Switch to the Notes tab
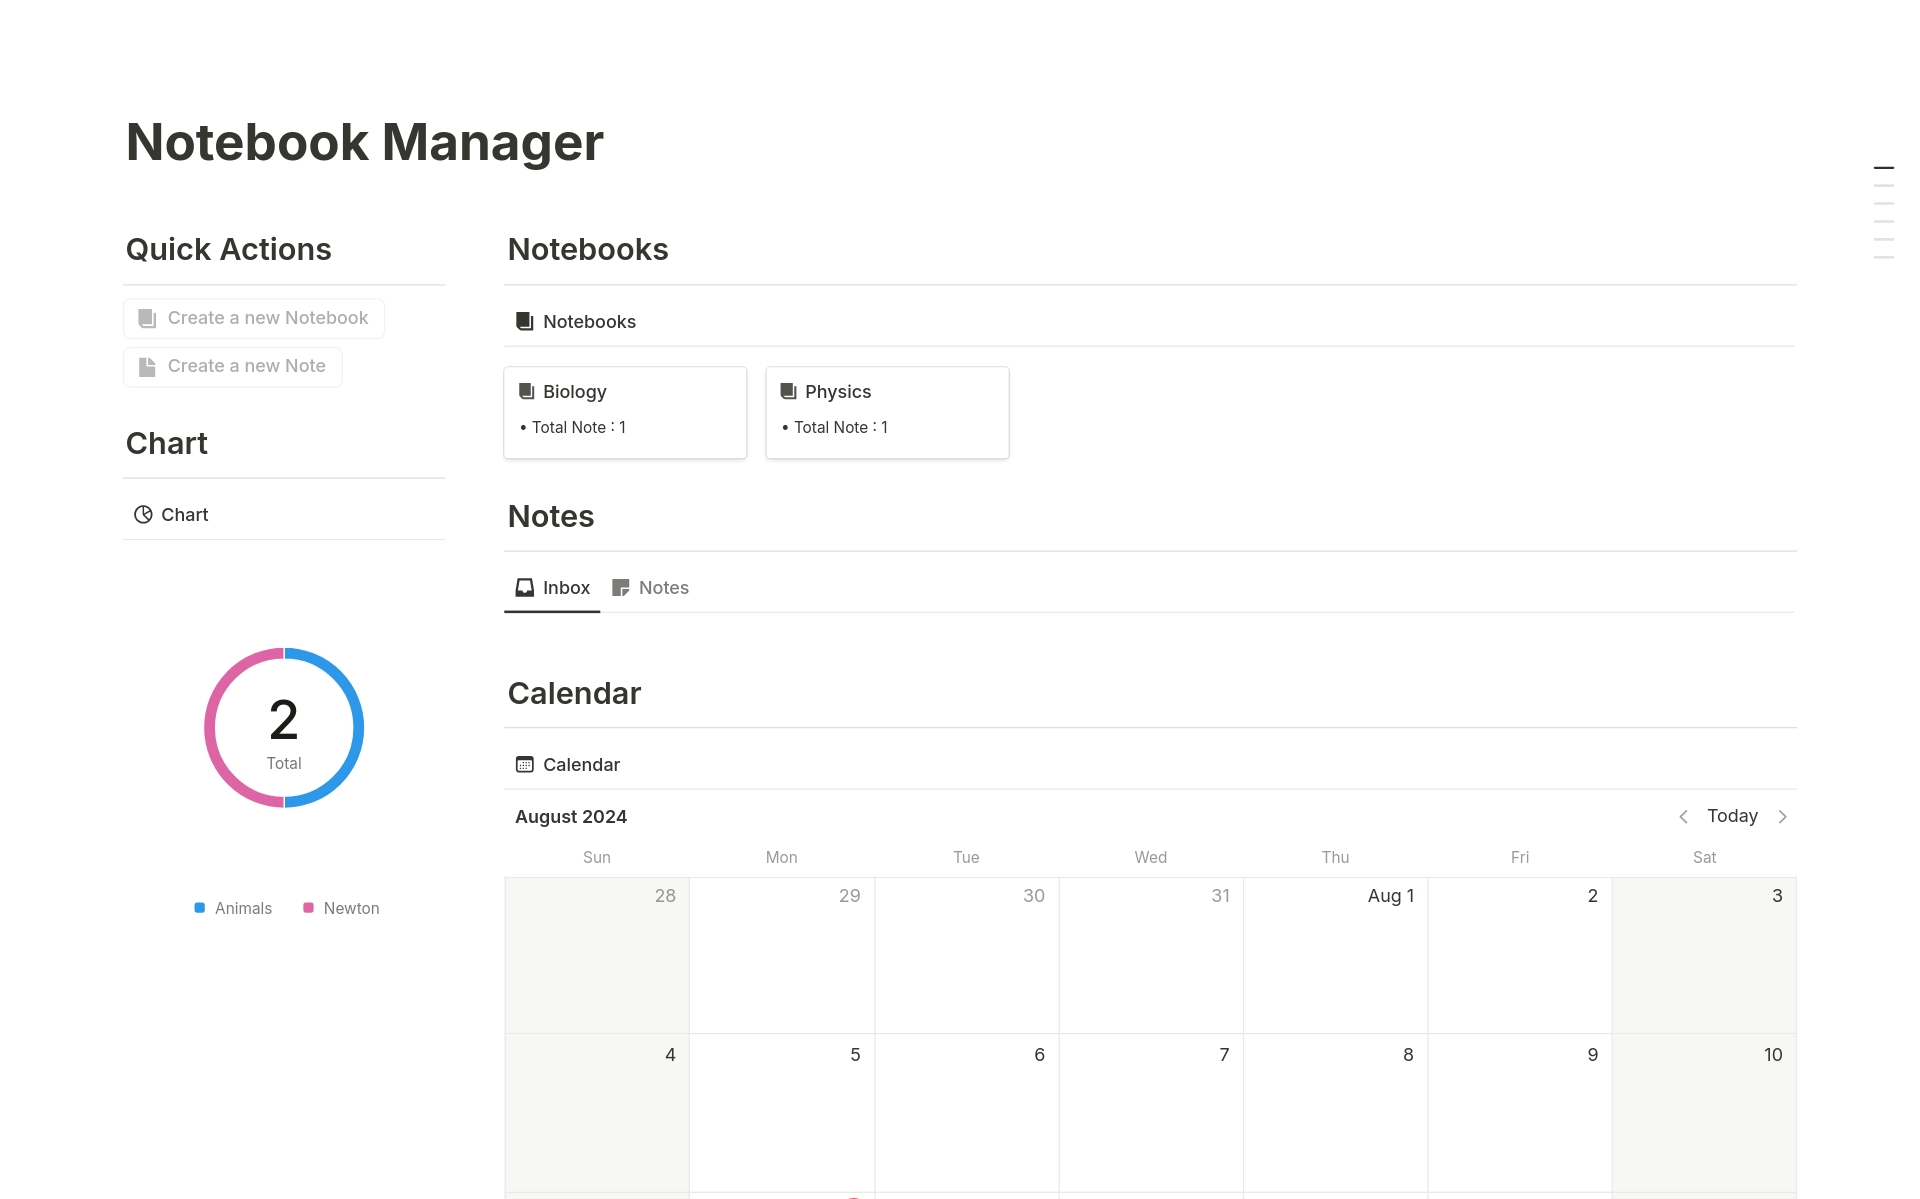The image size is (1920, 1199). [x=651, y=587]
